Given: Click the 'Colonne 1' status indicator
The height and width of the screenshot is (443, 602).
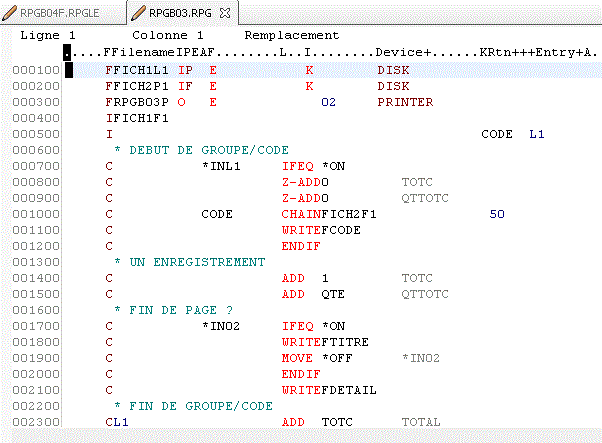Looking at the screenshot, I should click(167, 35).
